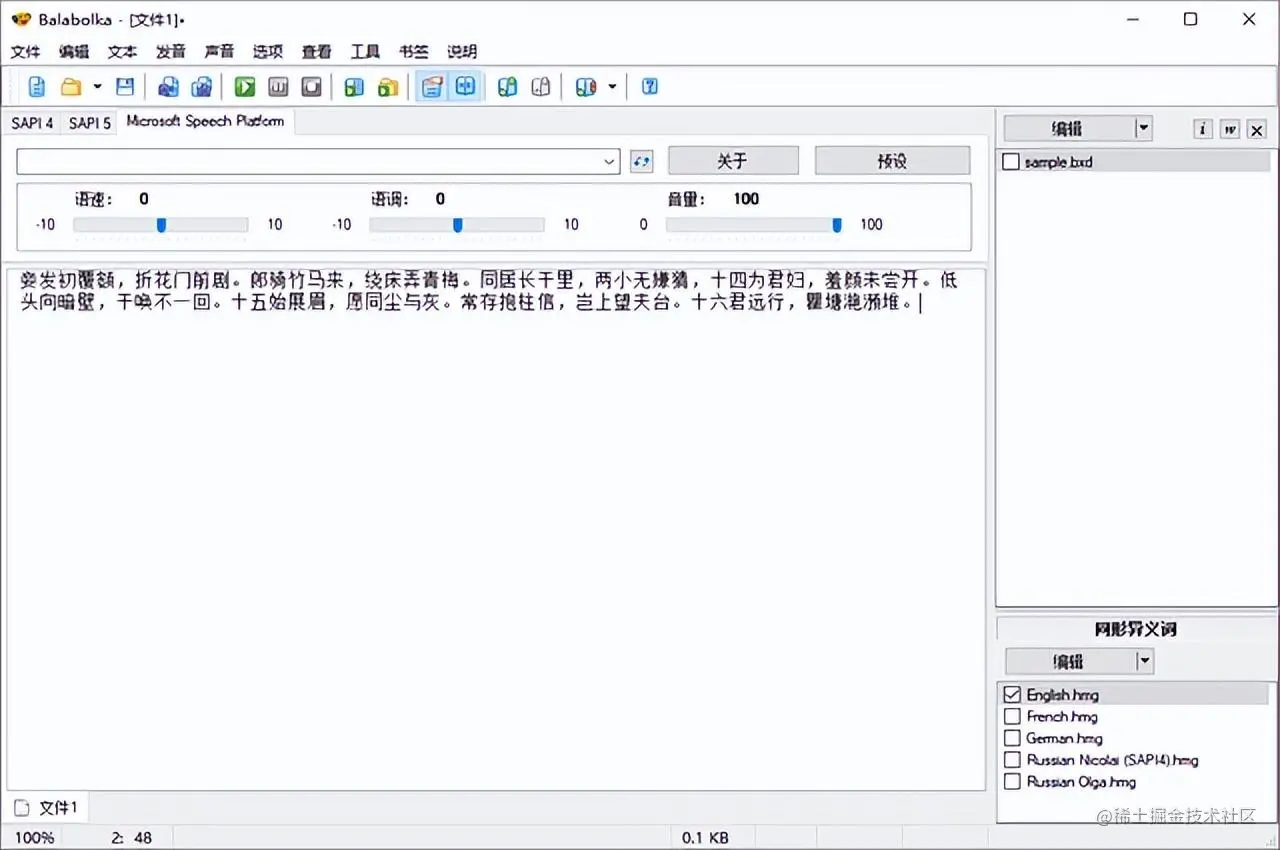Click the 编辑 button in dictionary panel
Viewport: 1280px width, 850px height.
[x=1068, y=129]
